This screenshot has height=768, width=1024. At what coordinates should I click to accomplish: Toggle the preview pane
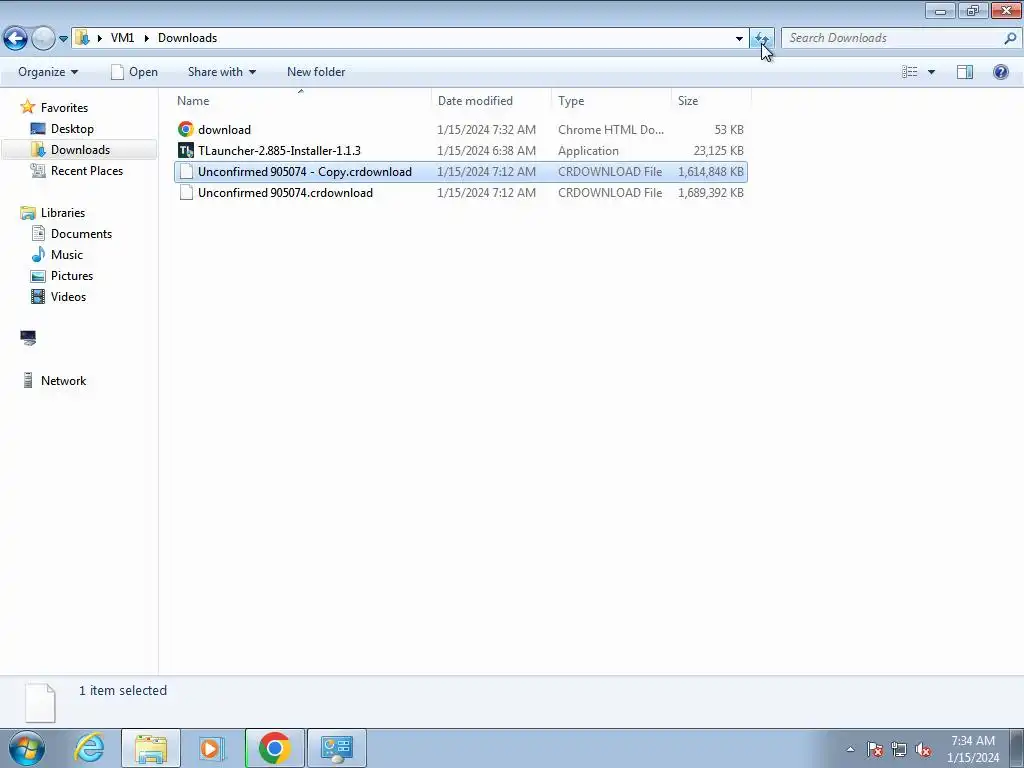pos(965,72)
